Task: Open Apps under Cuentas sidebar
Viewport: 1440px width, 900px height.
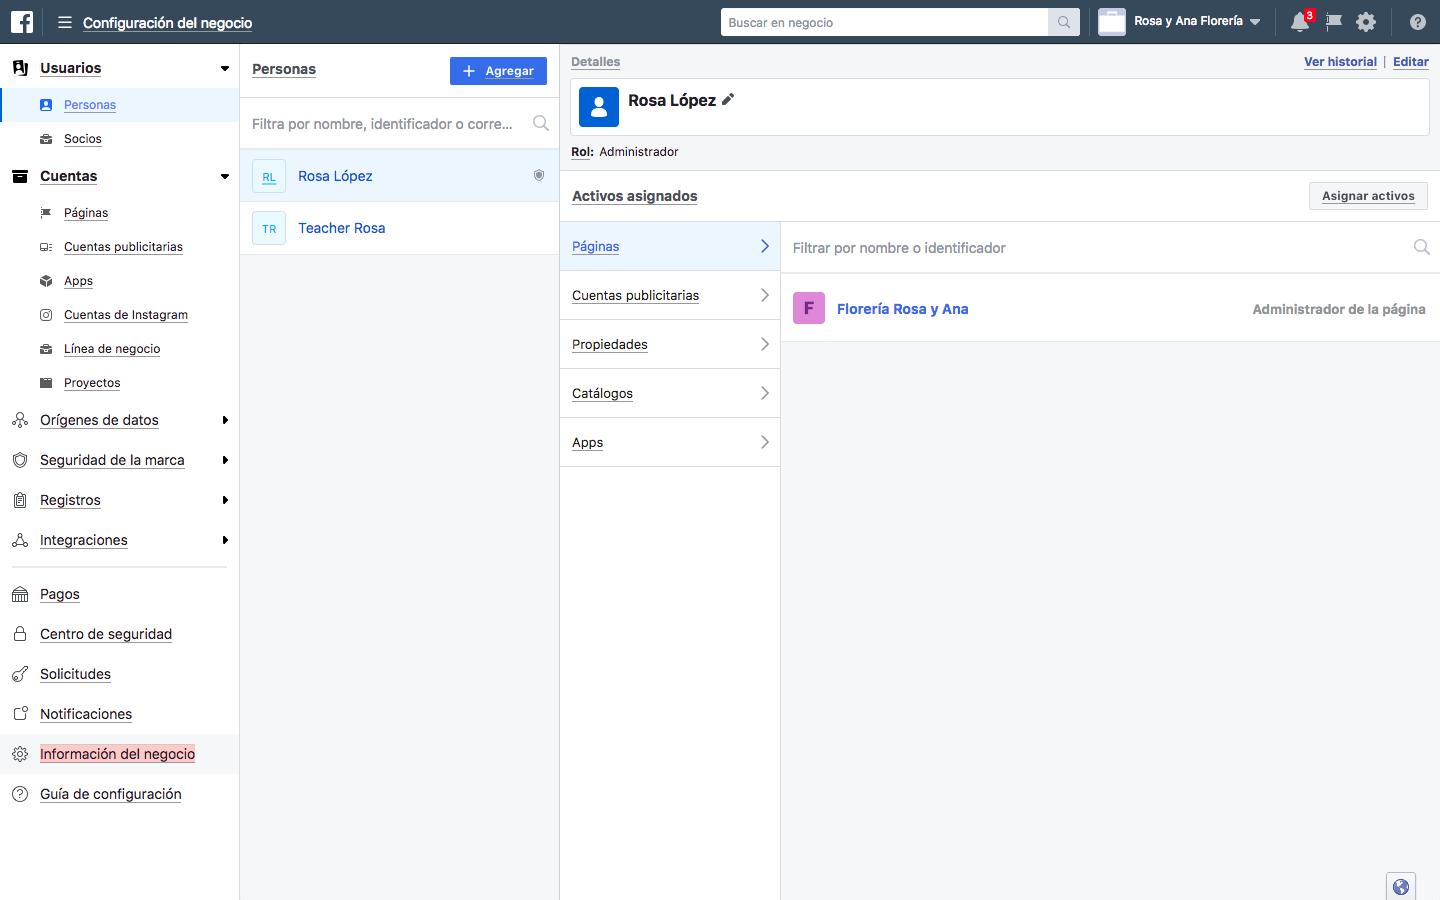Action: click(78, 281)
